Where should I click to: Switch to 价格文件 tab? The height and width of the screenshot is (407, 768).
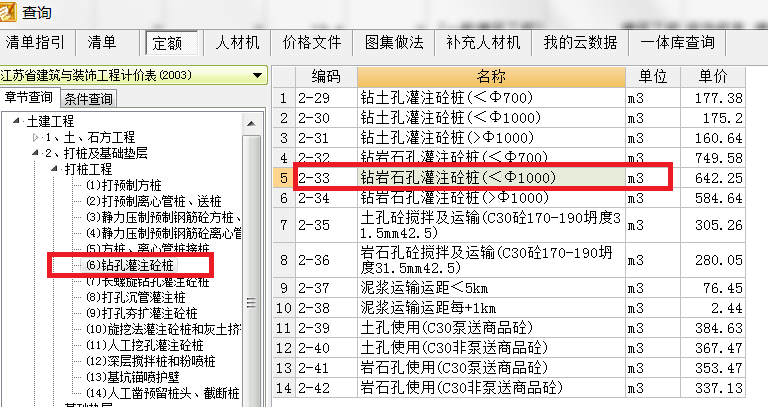312,43
